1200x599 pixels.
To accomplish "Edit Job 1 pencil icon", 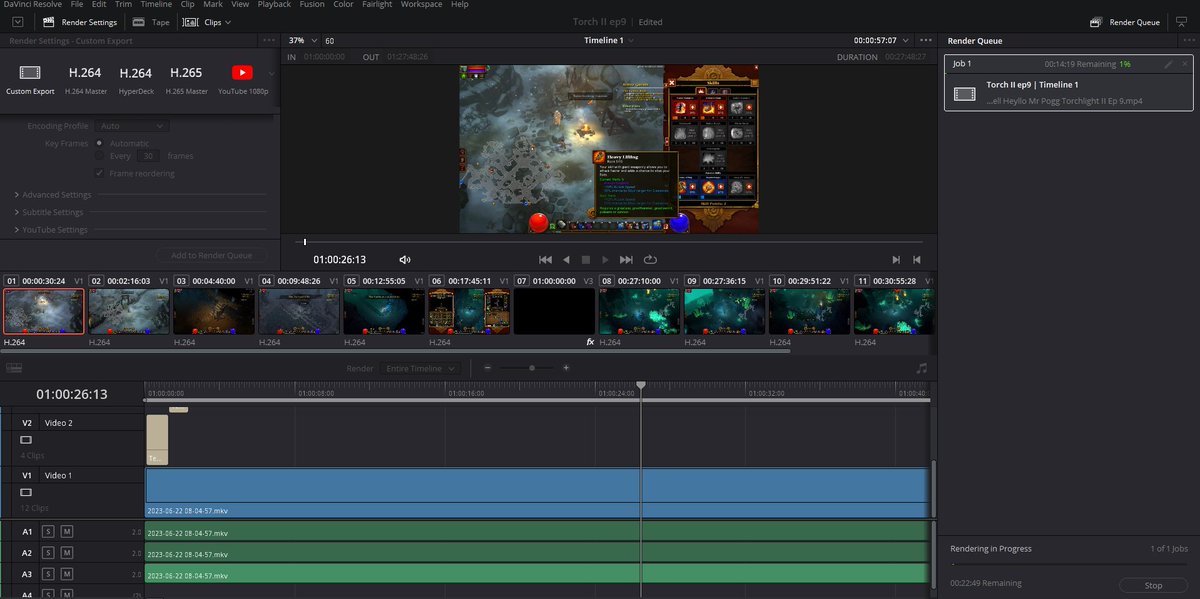I will [1168, 64].
